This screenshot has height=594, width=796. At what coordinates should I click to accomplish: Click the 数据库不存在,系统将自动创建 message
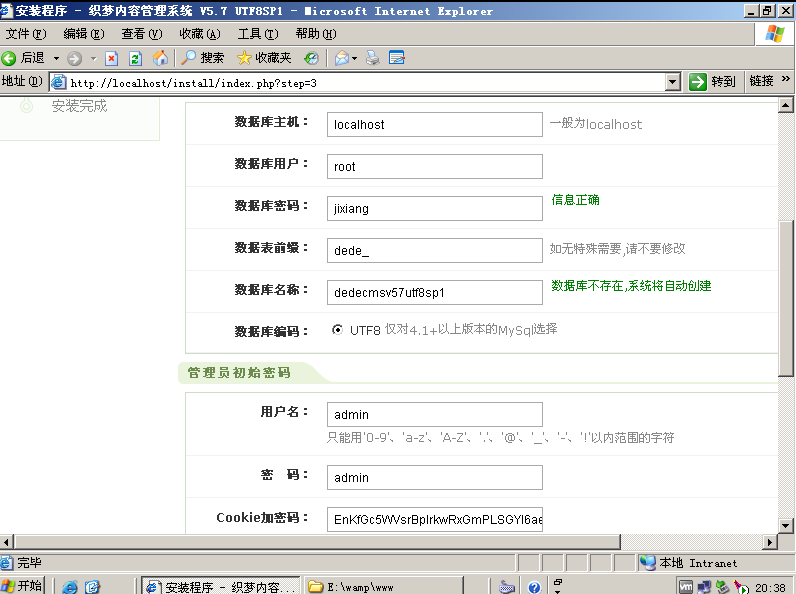[x=631, y=286]
